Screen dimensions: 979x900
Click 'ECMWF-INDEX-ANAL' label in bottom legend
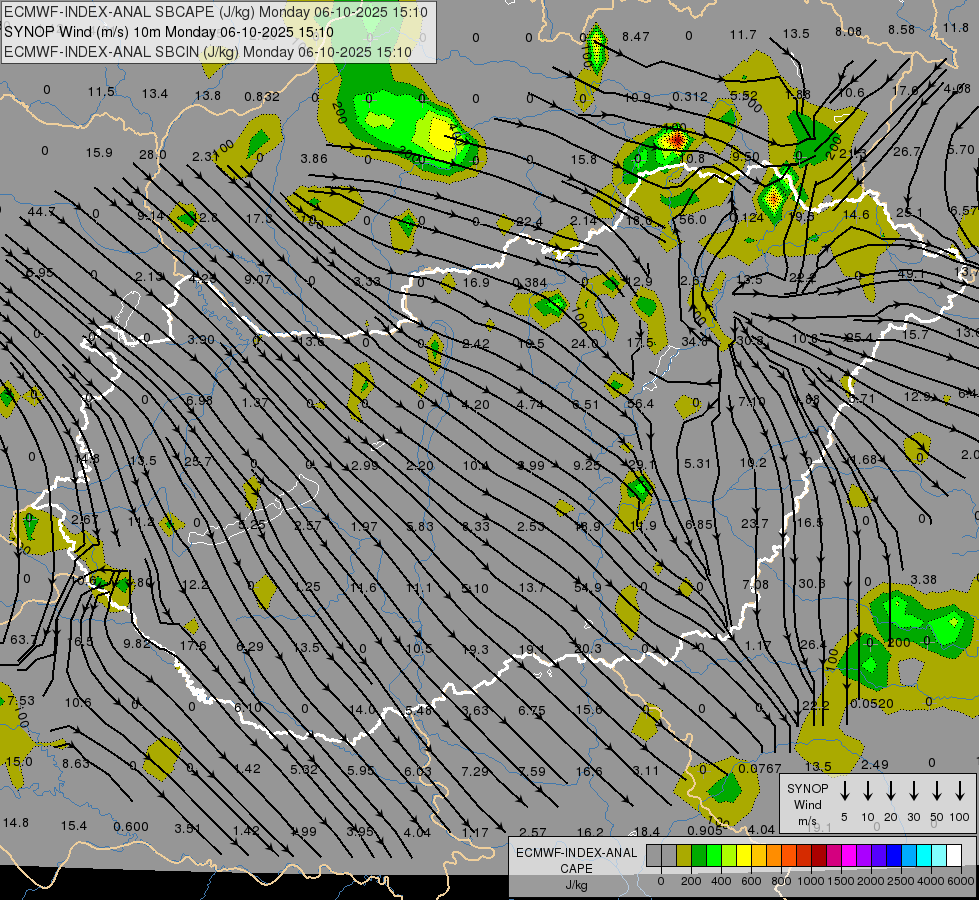click(576, 853)
